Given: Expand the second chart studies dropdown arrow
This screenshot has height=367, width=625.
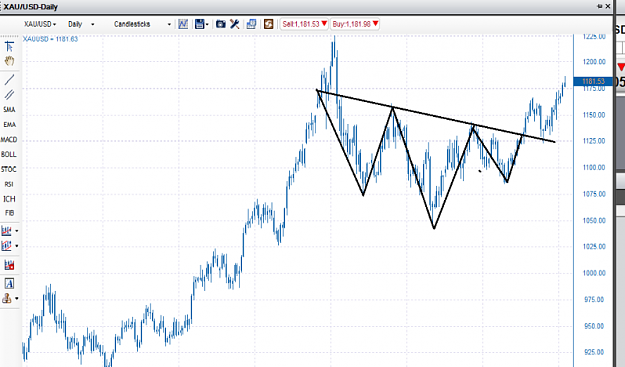Looking at the screenshot, I should (17, 246).
